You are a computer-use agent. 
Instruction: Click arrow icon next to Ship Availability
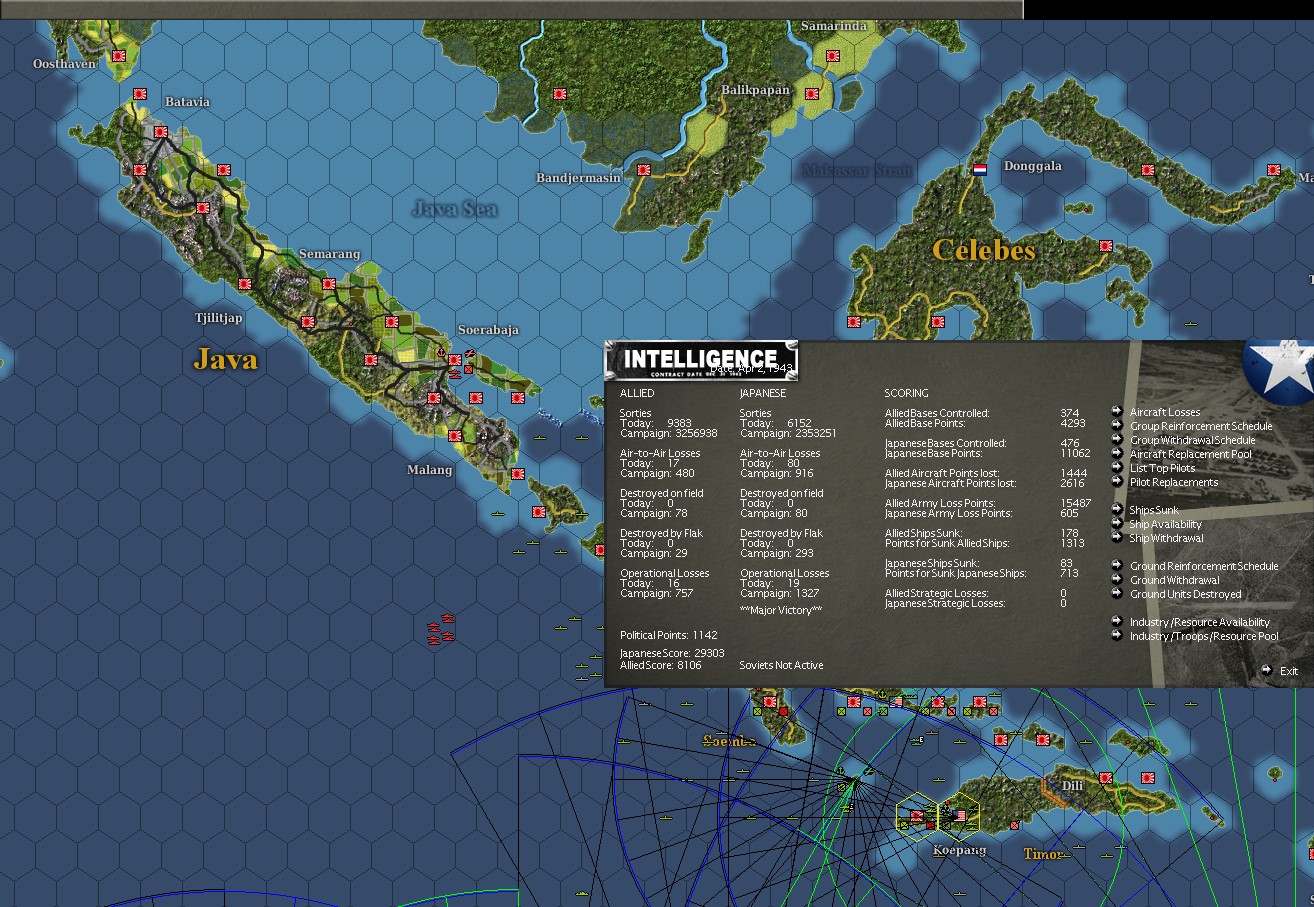pyautogui.click(x=1117, y=523)
